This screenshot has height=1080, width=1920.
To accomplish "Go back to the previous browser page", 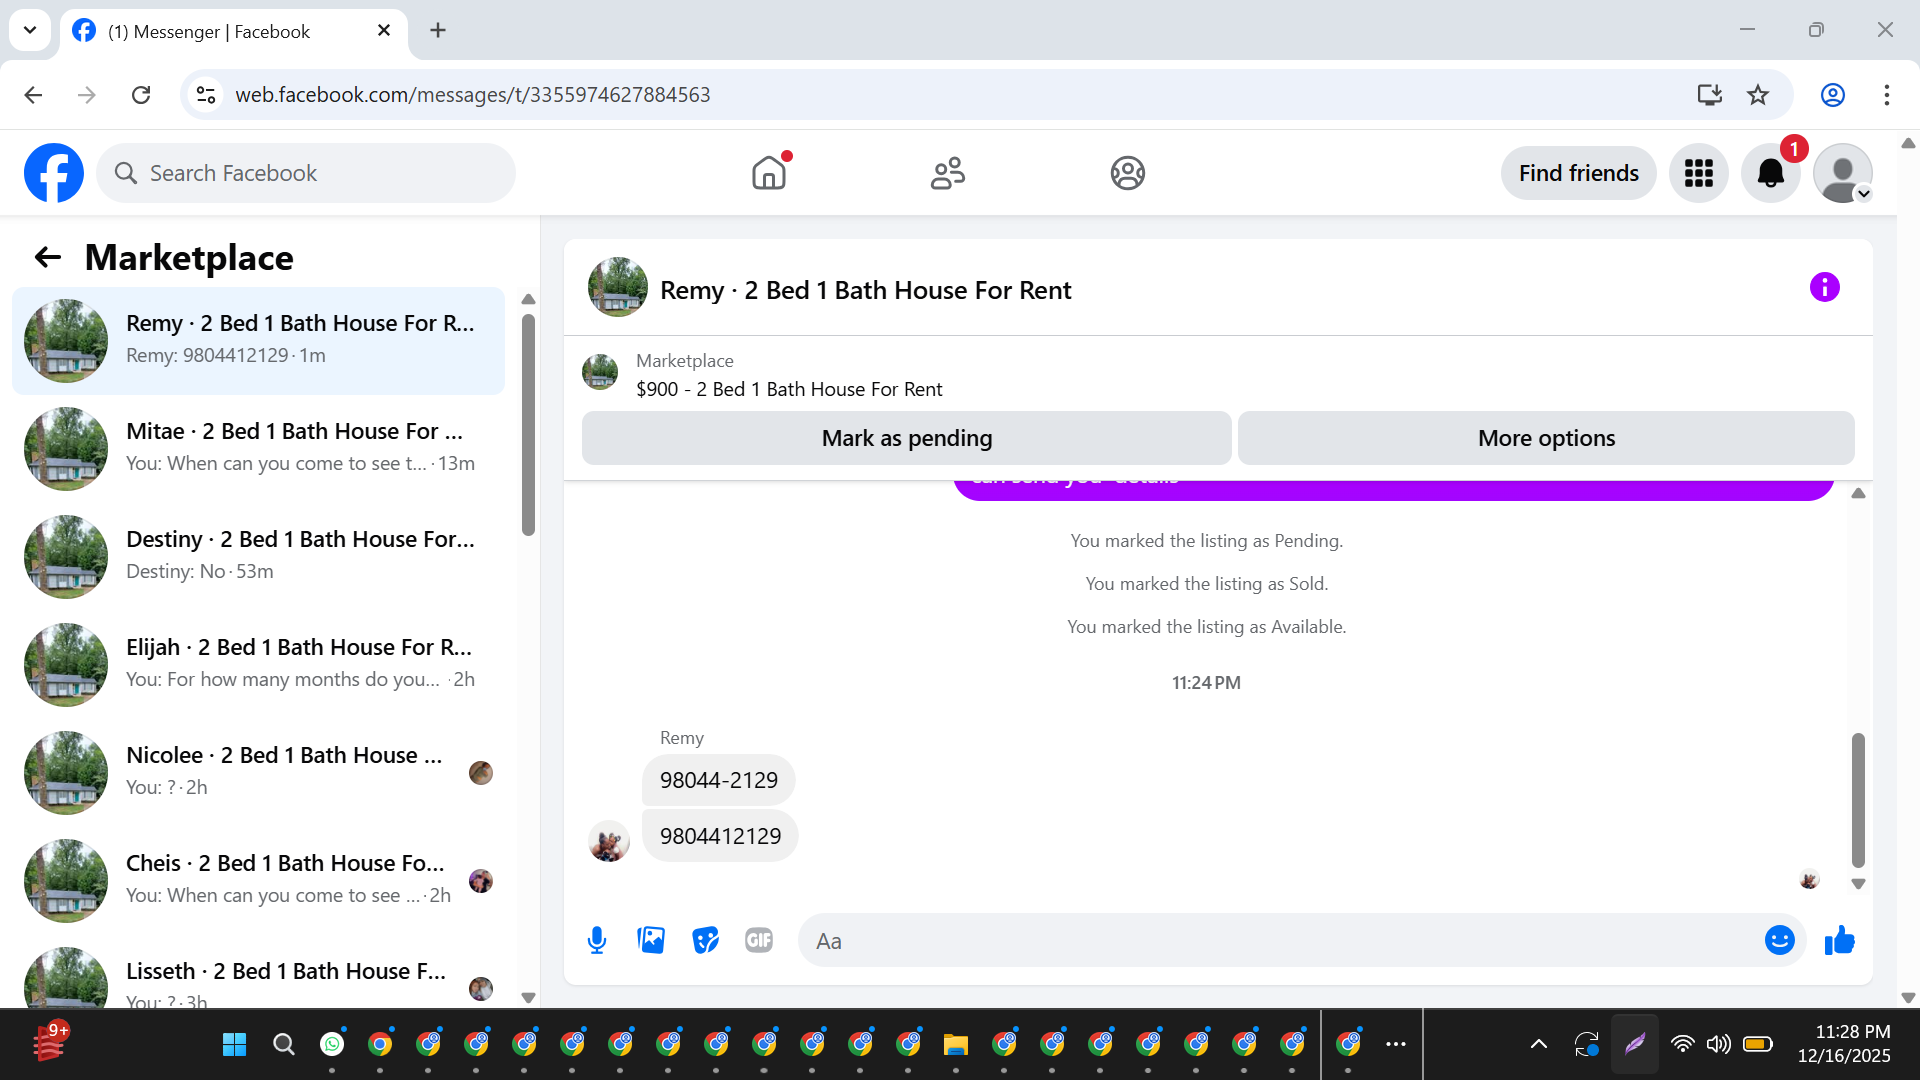I will (x=33, y=94).
